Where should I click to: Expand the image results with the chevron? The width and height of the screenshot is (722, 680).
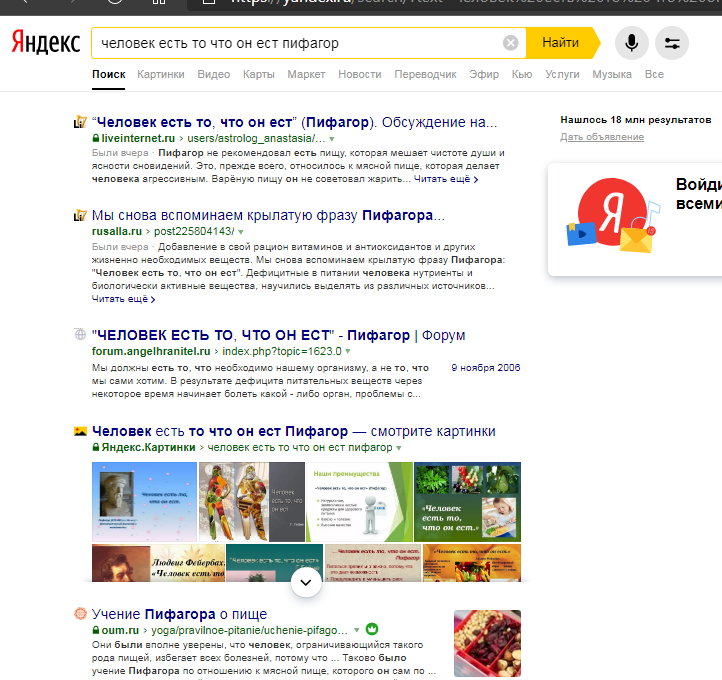307,581
